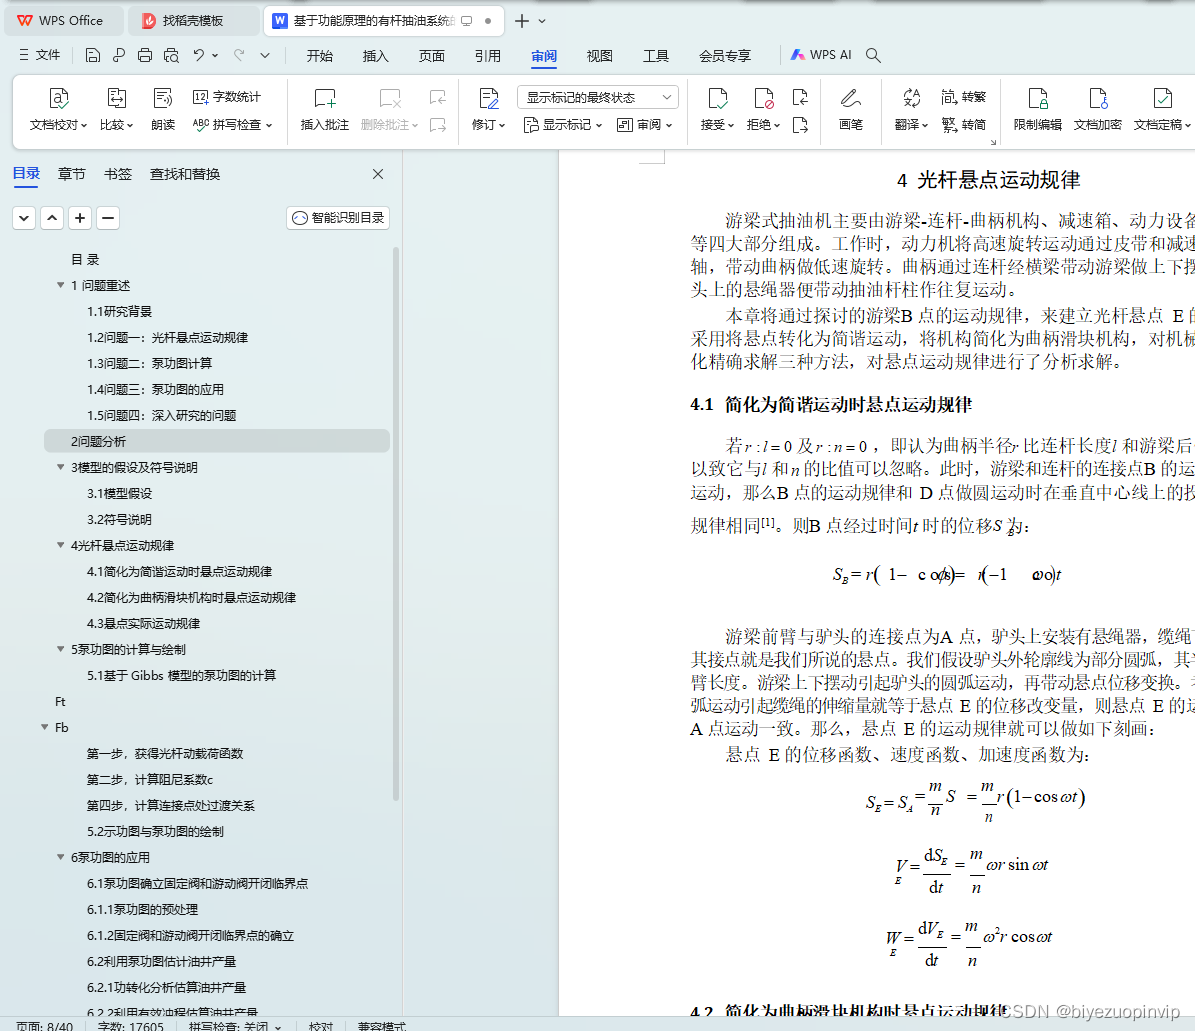This screenshot has height=1031, width=1195.
Task: Open the markup display state dropdown
Action: [x=598, y=97]
